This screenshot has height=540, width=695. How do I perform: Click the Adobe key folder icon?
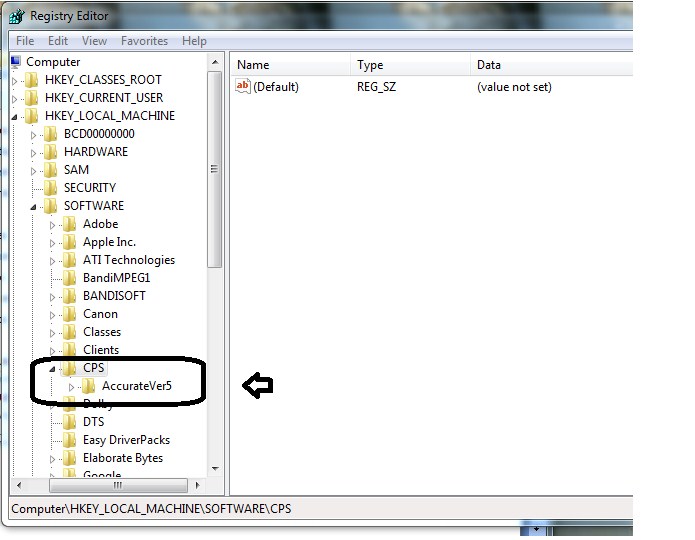point(69,224)
